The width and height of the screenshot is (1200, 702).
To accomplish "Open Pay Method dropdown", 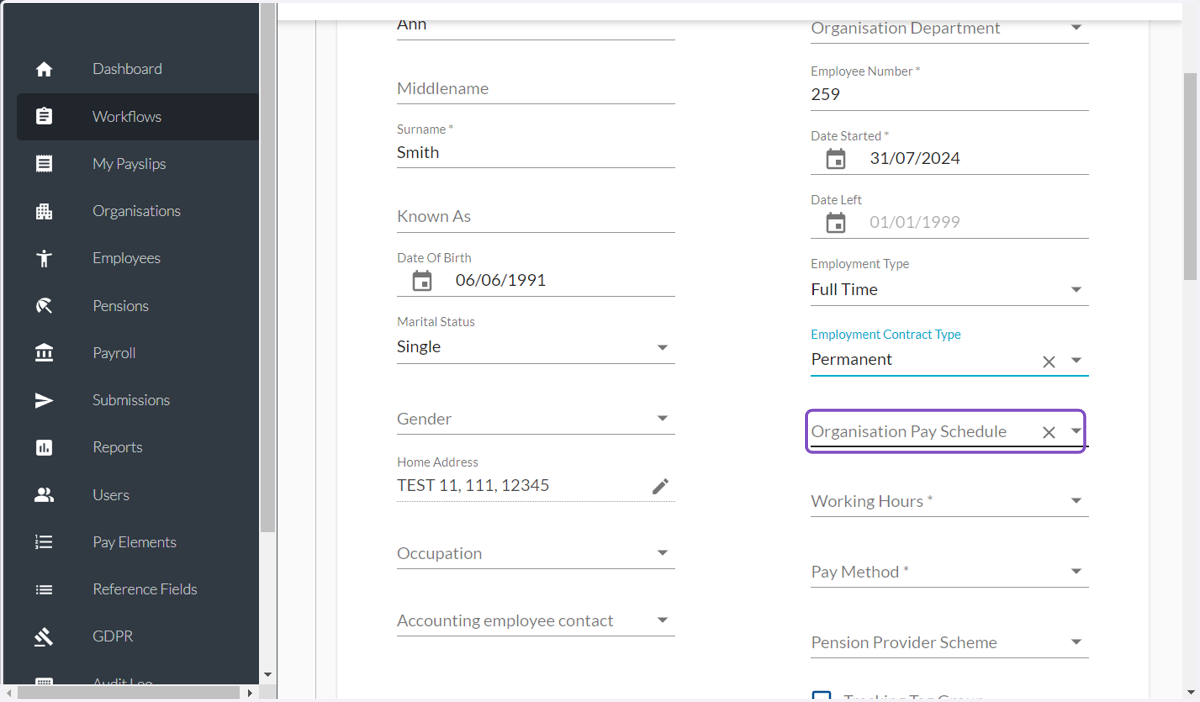I will coord(1076,572).
